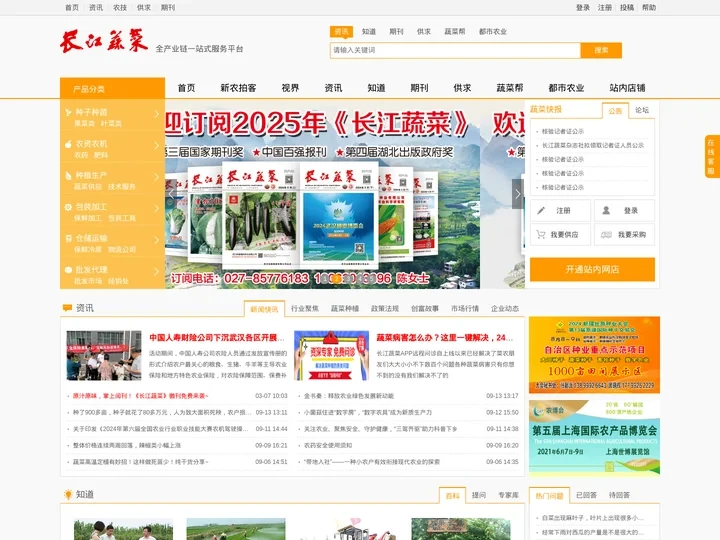
Task: Open article 蔬菜病害怎么办？这里一键解决
Action: pos(444,338)
